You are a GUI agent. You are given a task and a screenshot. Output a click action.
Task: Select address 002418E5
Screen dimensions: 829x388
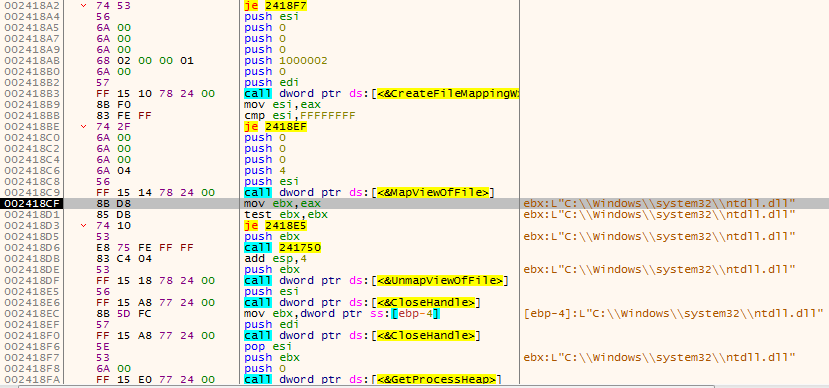(31, 291)
